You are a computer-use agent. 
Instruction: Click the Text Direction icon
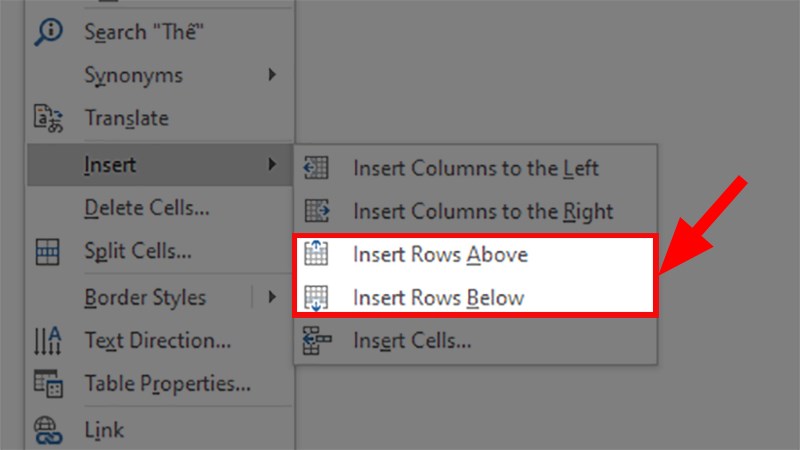[48, 340]
